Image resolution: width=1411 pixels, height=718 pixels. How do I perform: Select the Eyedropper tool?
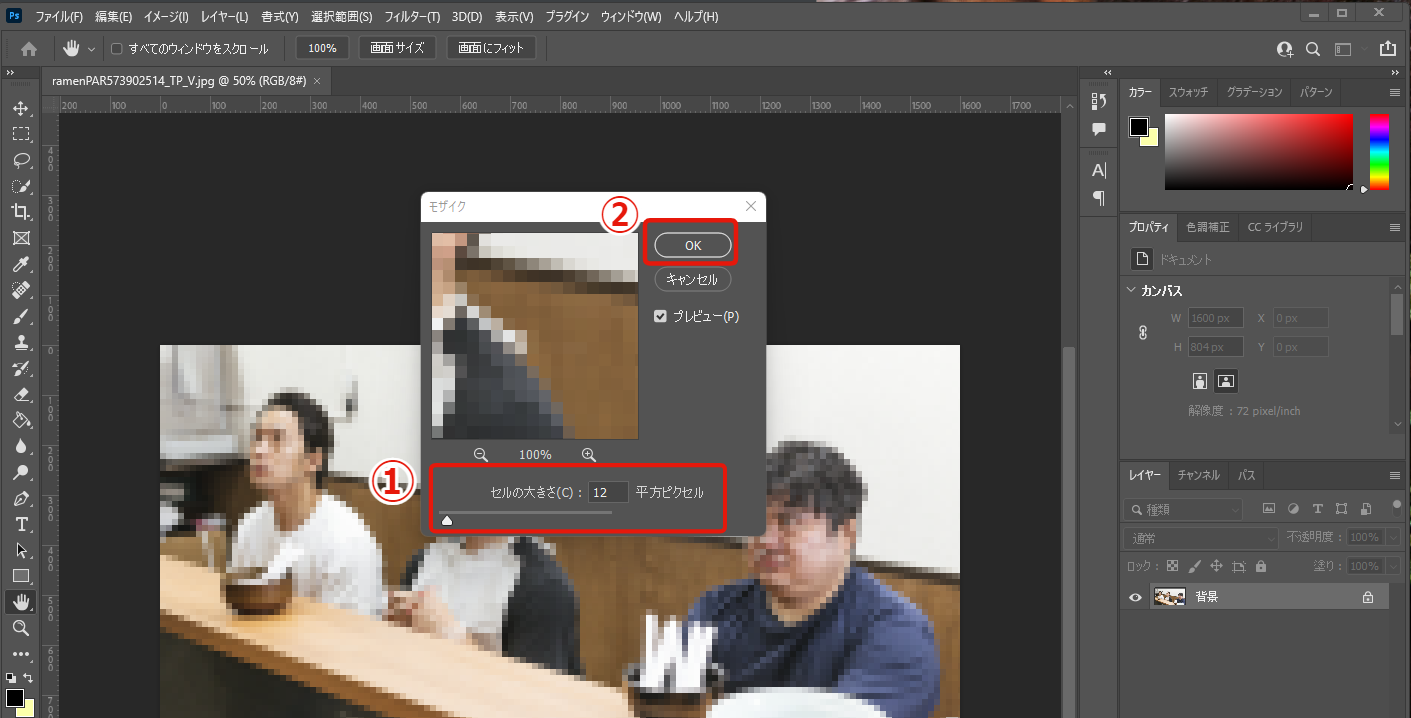[21, 264]
